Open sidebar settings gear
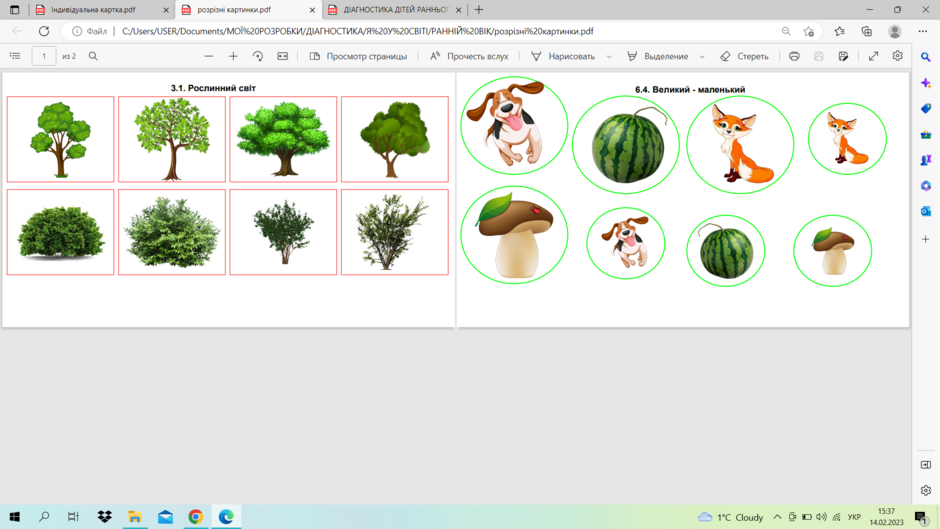 click(926, 491)
